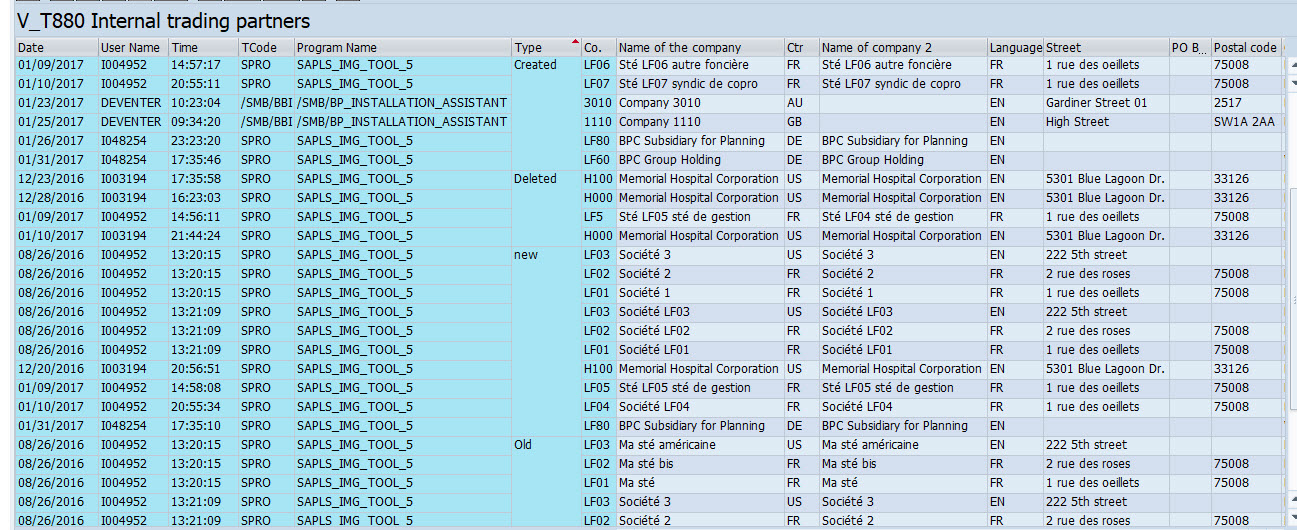Image resolution: width=1297 pixels, height=530 pixels.
Task: Select time cell 23:23:20
Action: tap(203, 141)
